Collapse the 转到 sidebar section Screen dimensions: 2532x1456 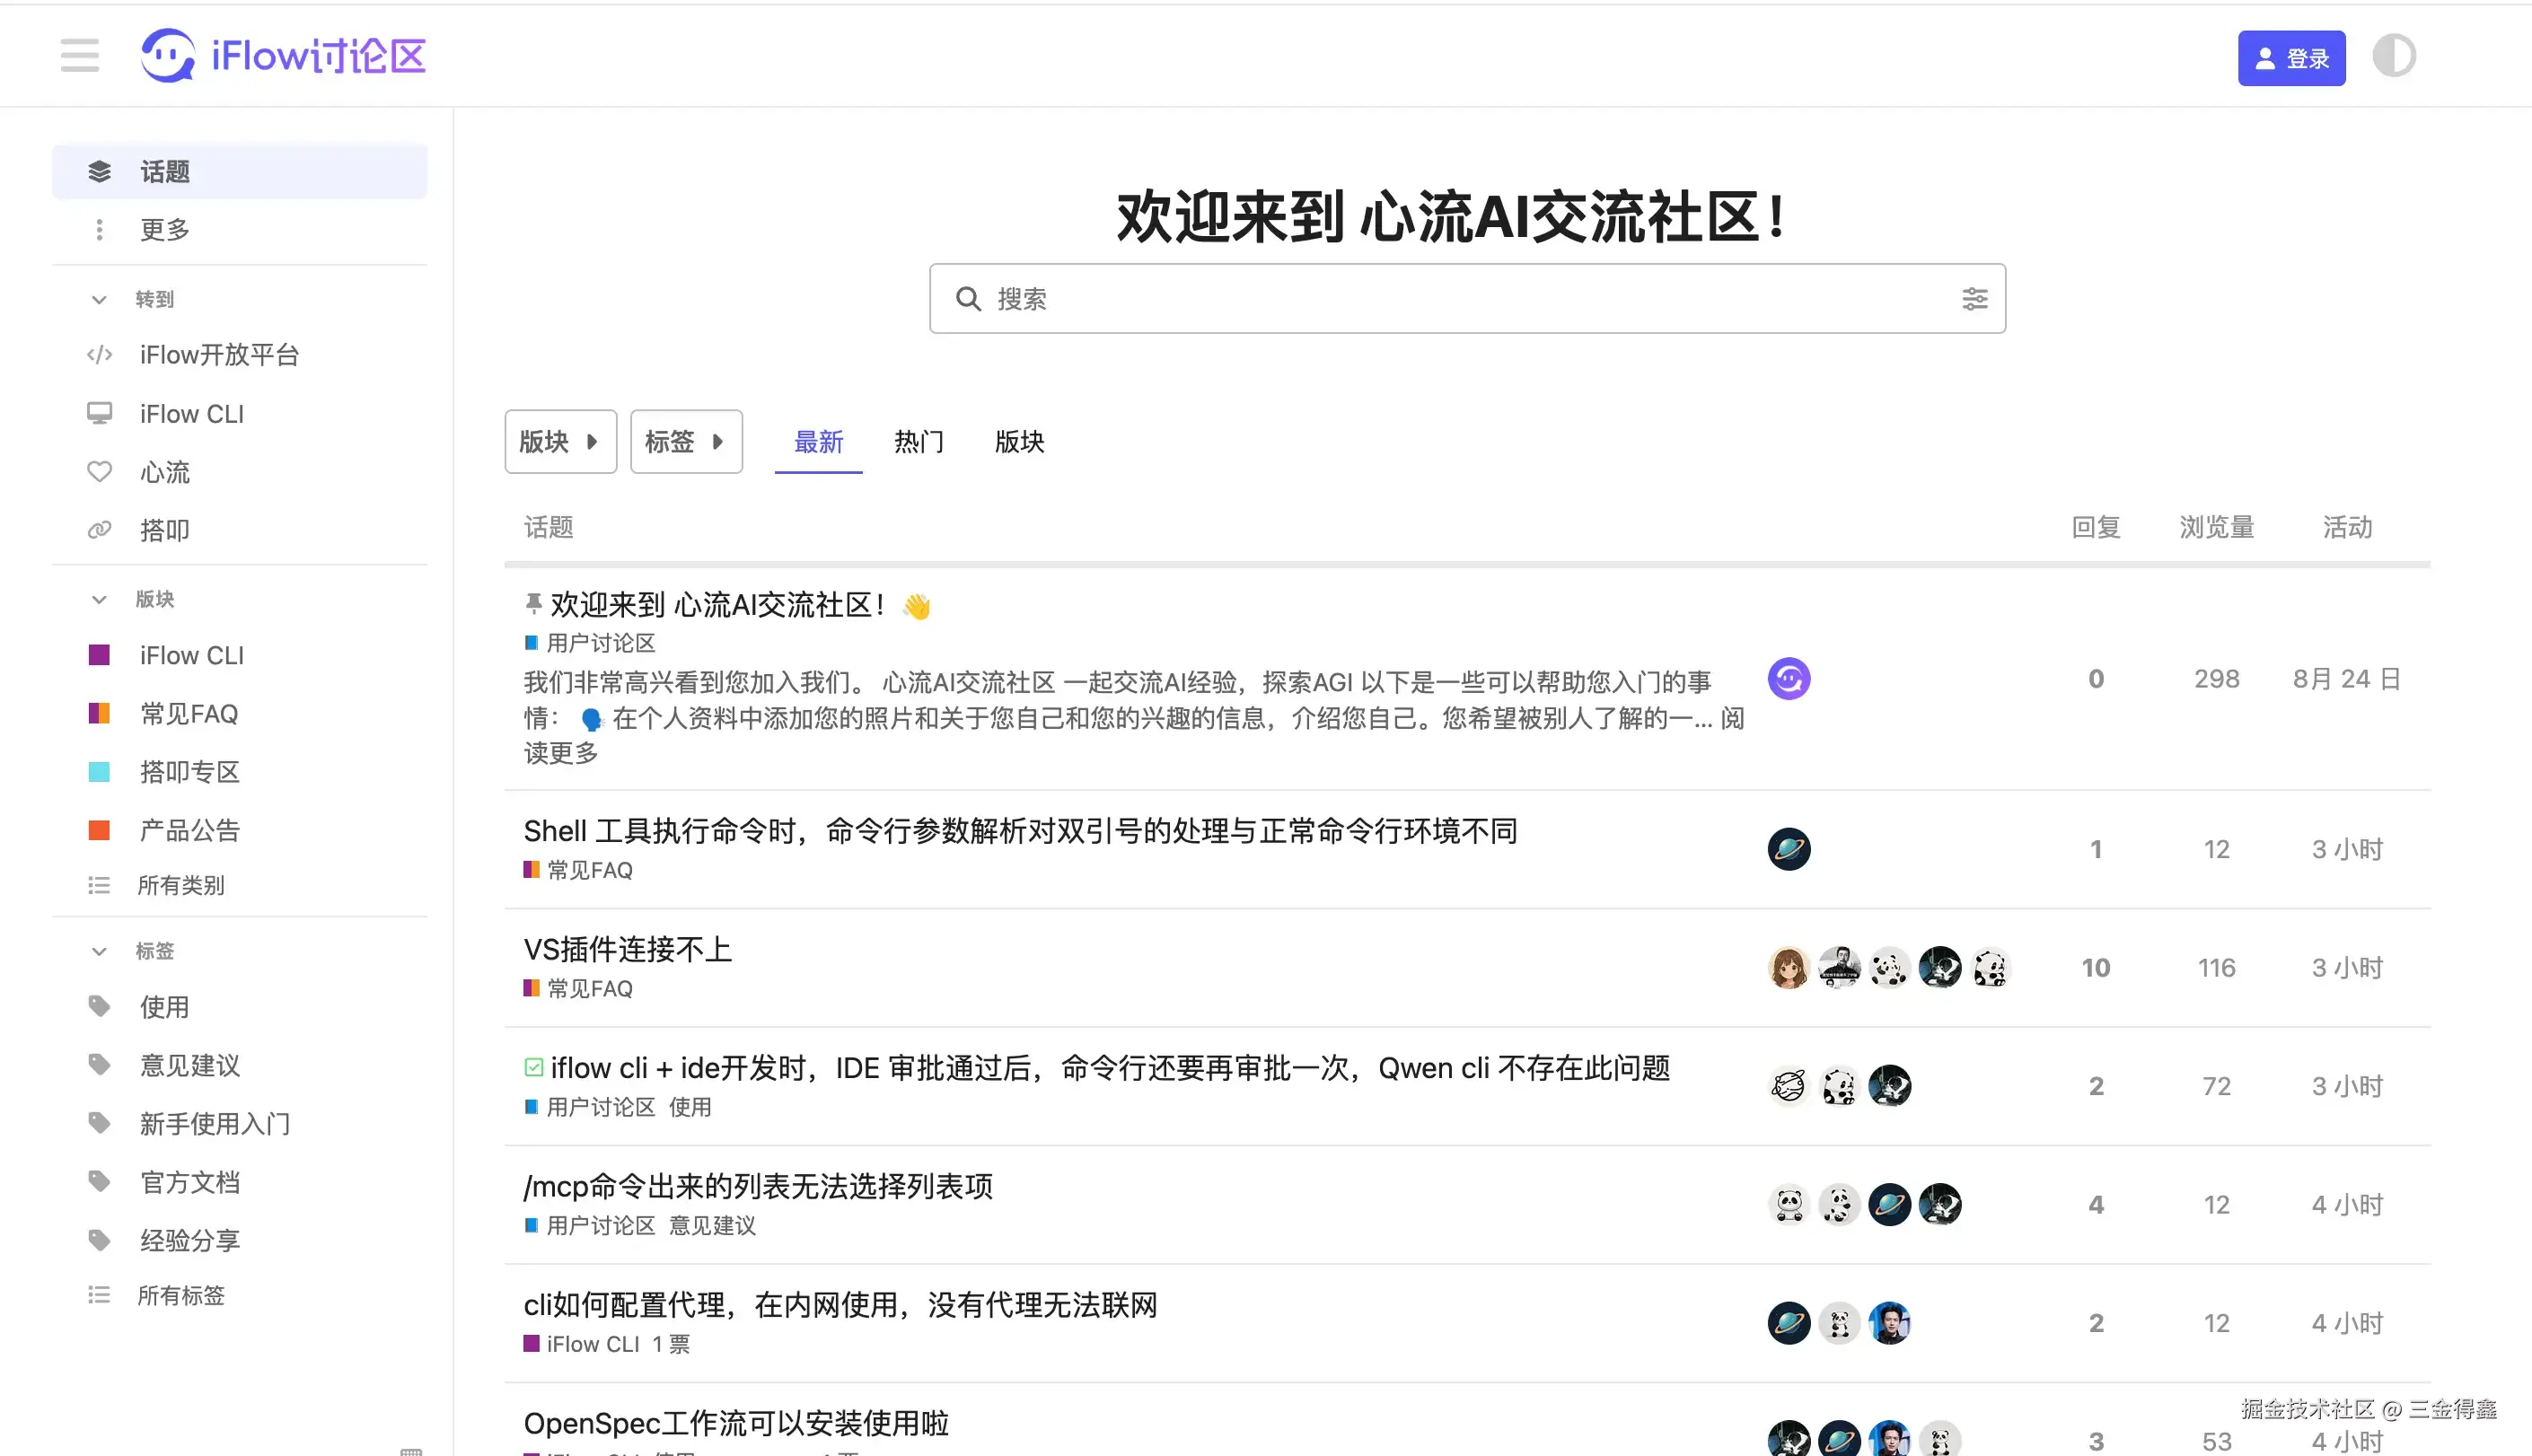point(98,299)
